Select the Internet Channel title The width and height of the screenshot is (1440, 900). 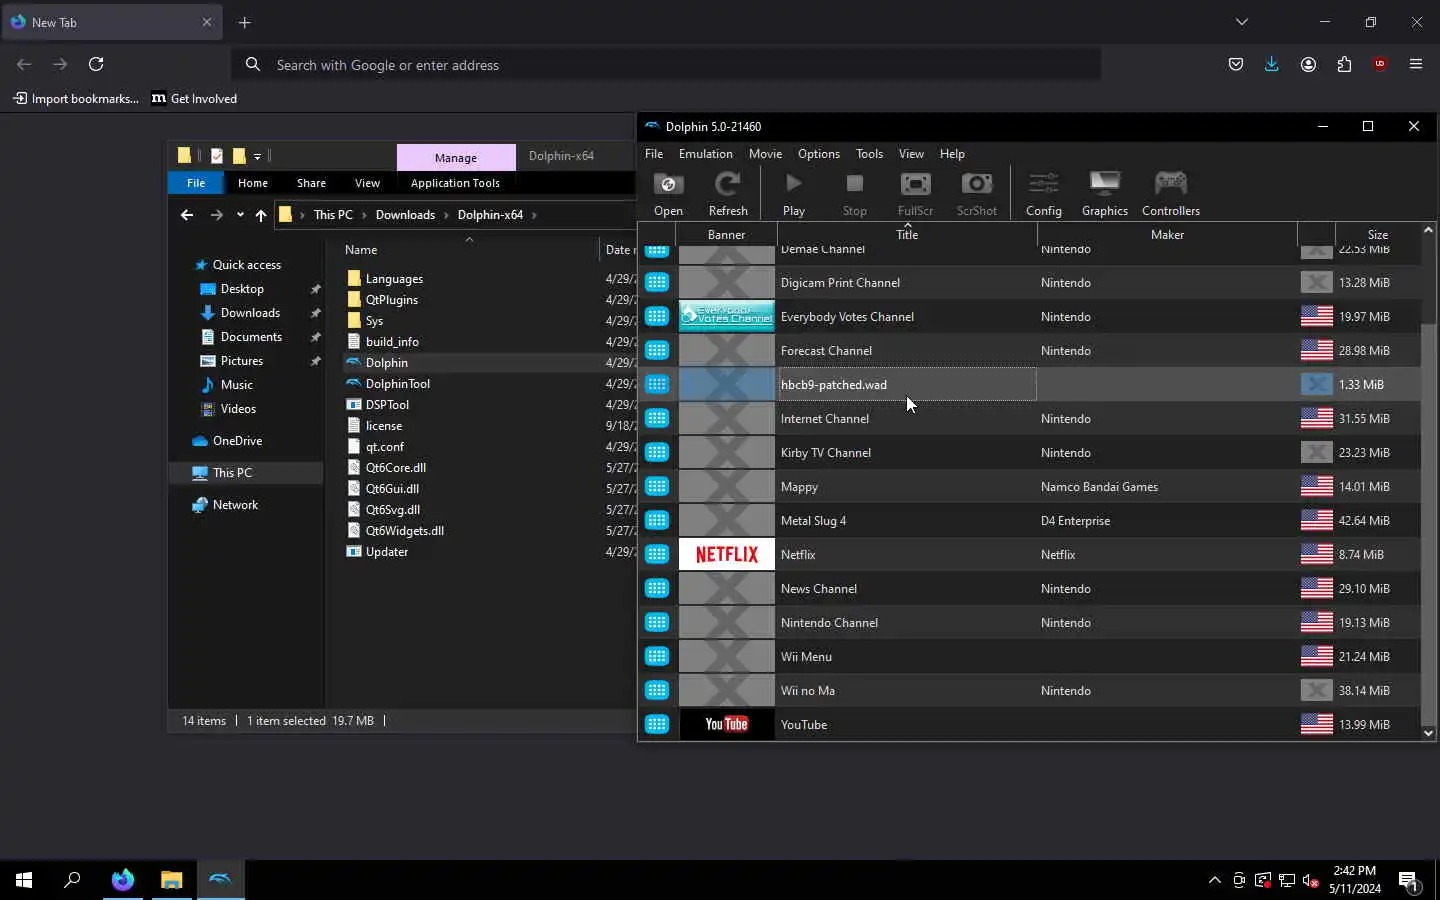click(x=825, y=418)
